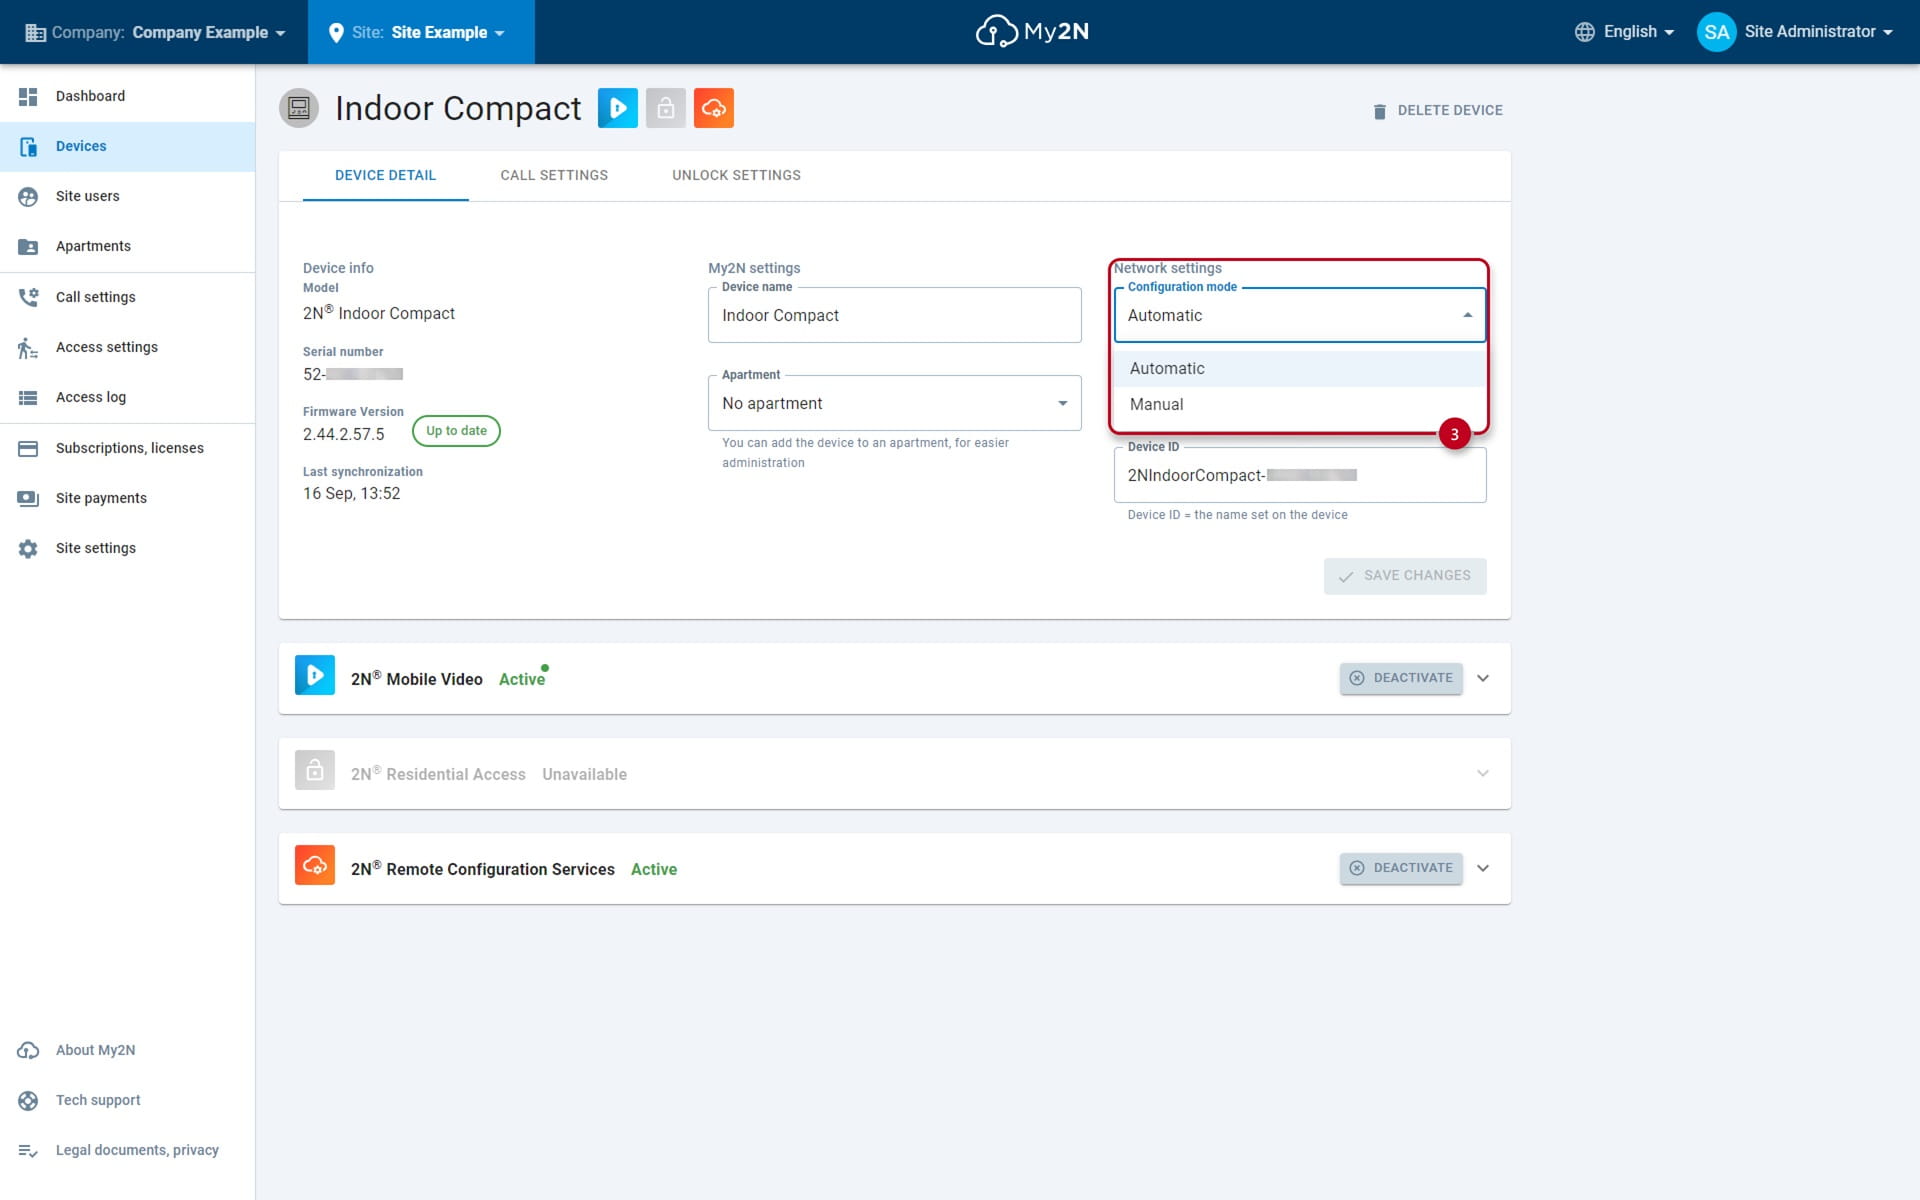Switch to the Device Detail tab
The width and height of the screenshot is (1920, 1200).
point(385,175)
